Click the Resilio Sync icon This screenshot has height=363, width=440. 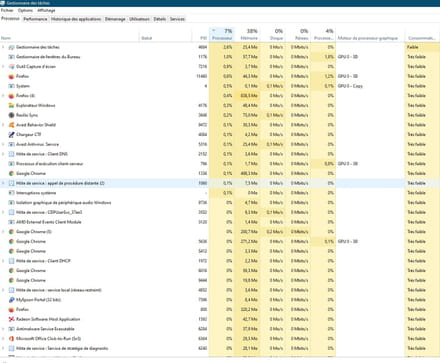(x=11, y=115)
